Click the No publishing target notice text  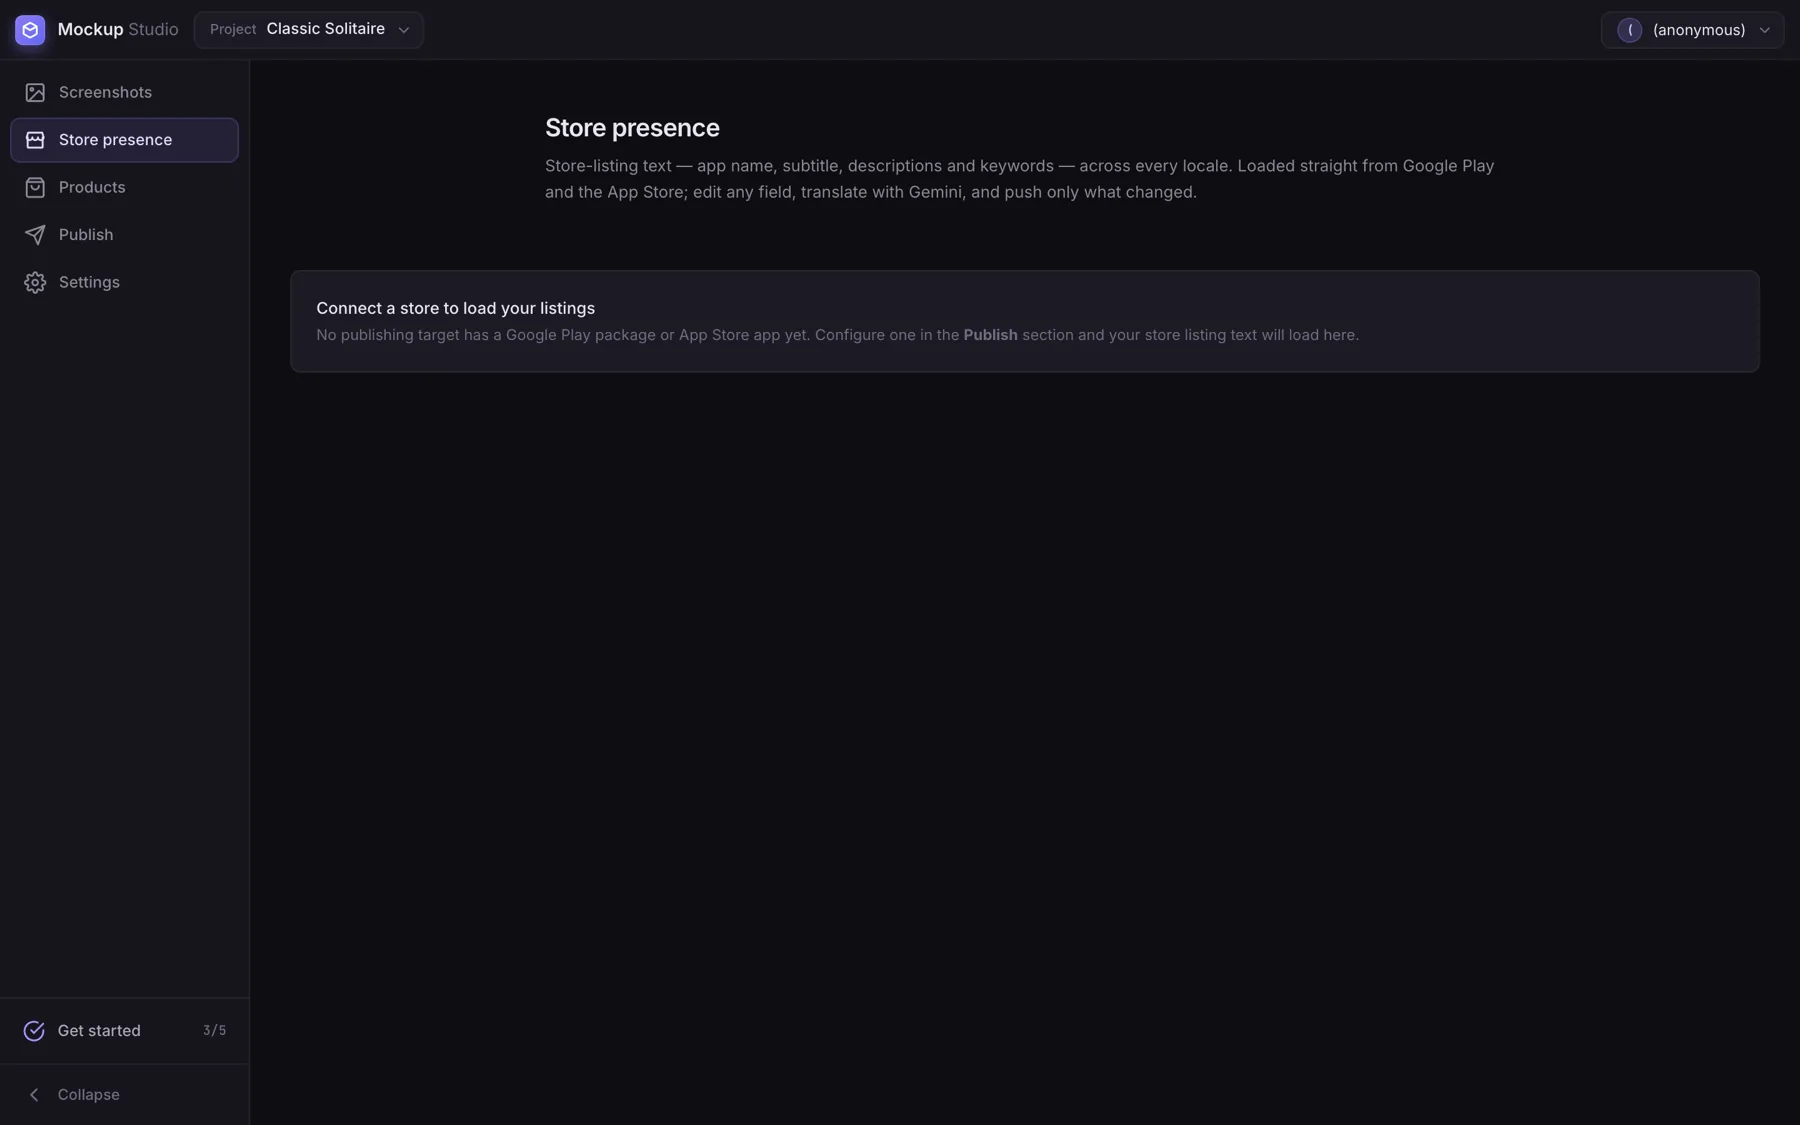click(x=837, y=335)
